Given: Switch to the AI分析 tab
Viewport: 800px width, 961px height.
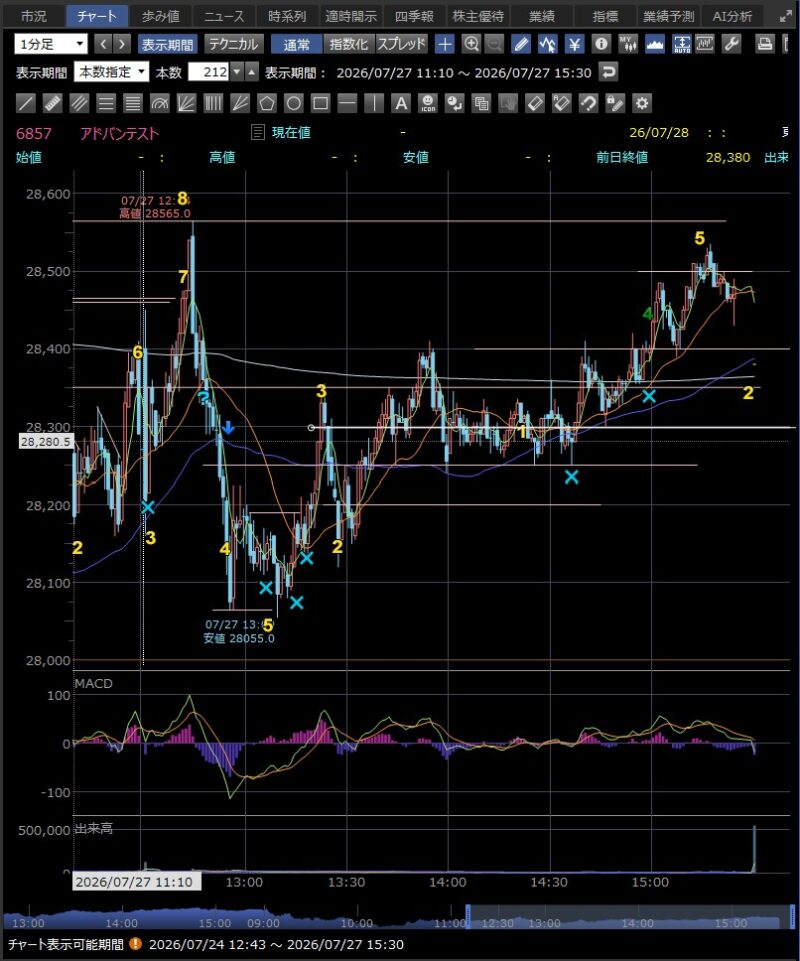Looking at the screenshot, I should click(732, 16).
